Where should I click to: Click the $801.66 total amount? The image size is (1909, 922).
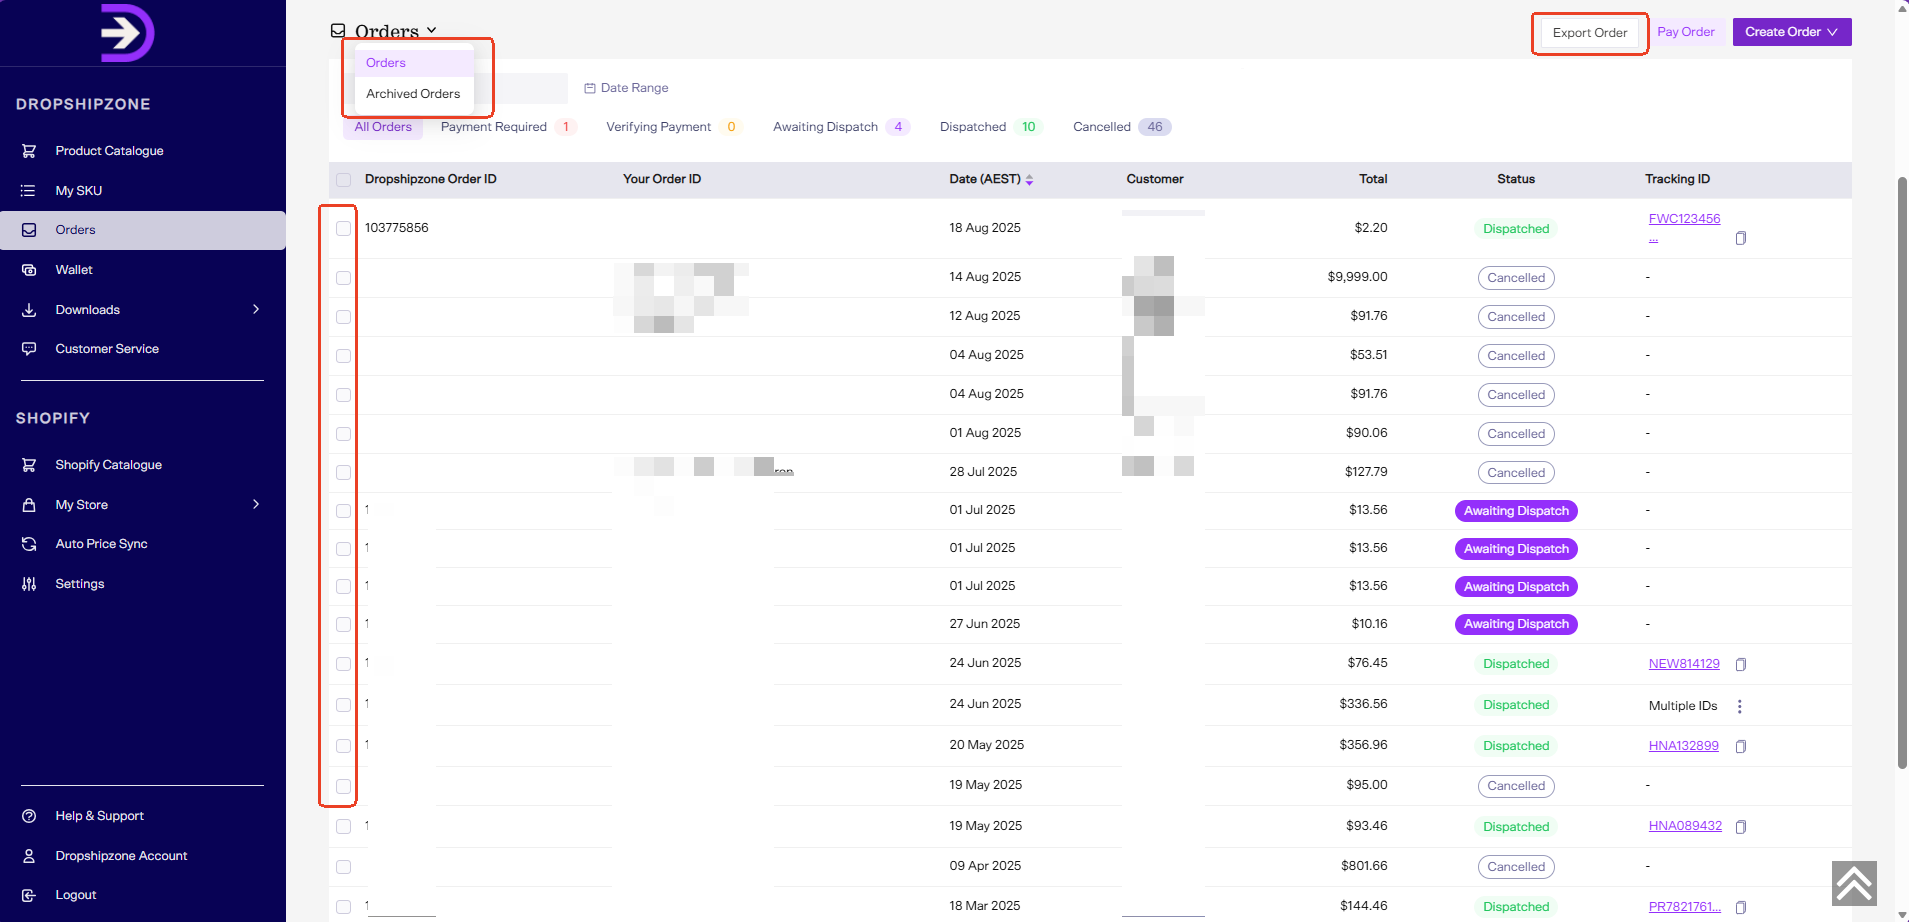point(1364,866)
